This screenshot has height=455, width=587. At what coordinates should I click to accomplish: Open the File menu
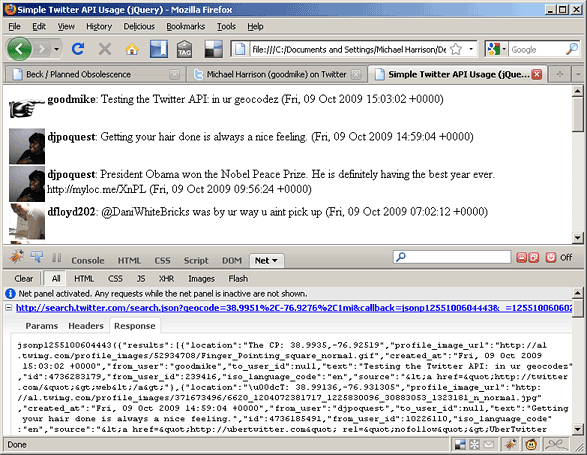click(14, 26)
